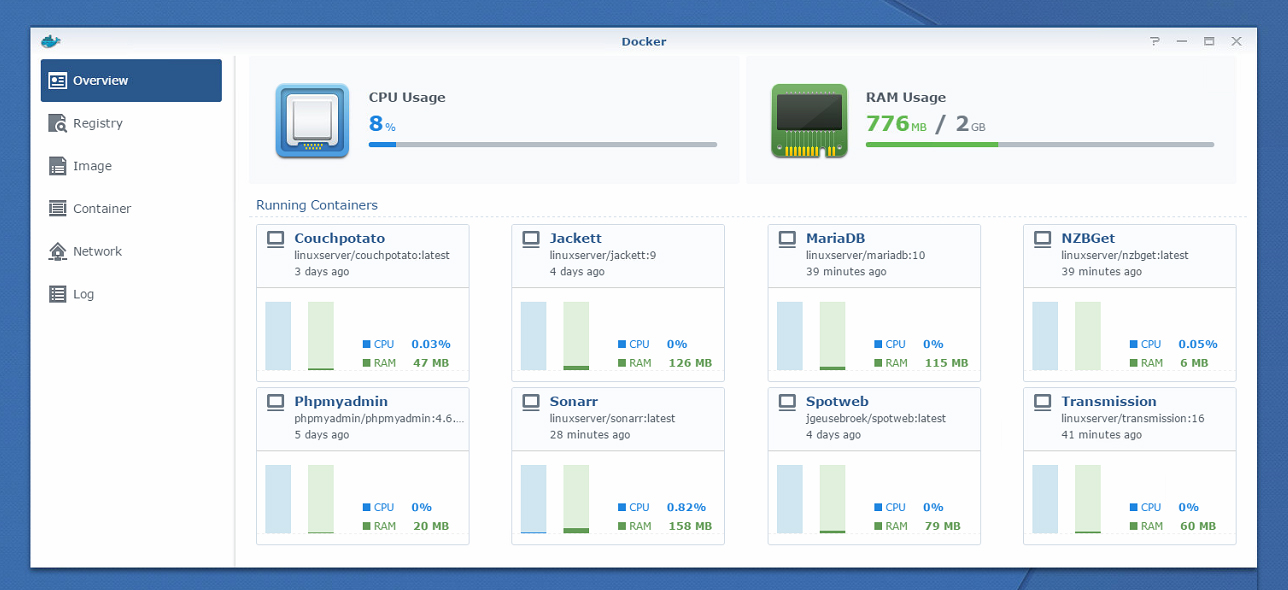Select the Network section
Image resolution: width=1288 pixels, height=590 pixels.
point(131,251)
